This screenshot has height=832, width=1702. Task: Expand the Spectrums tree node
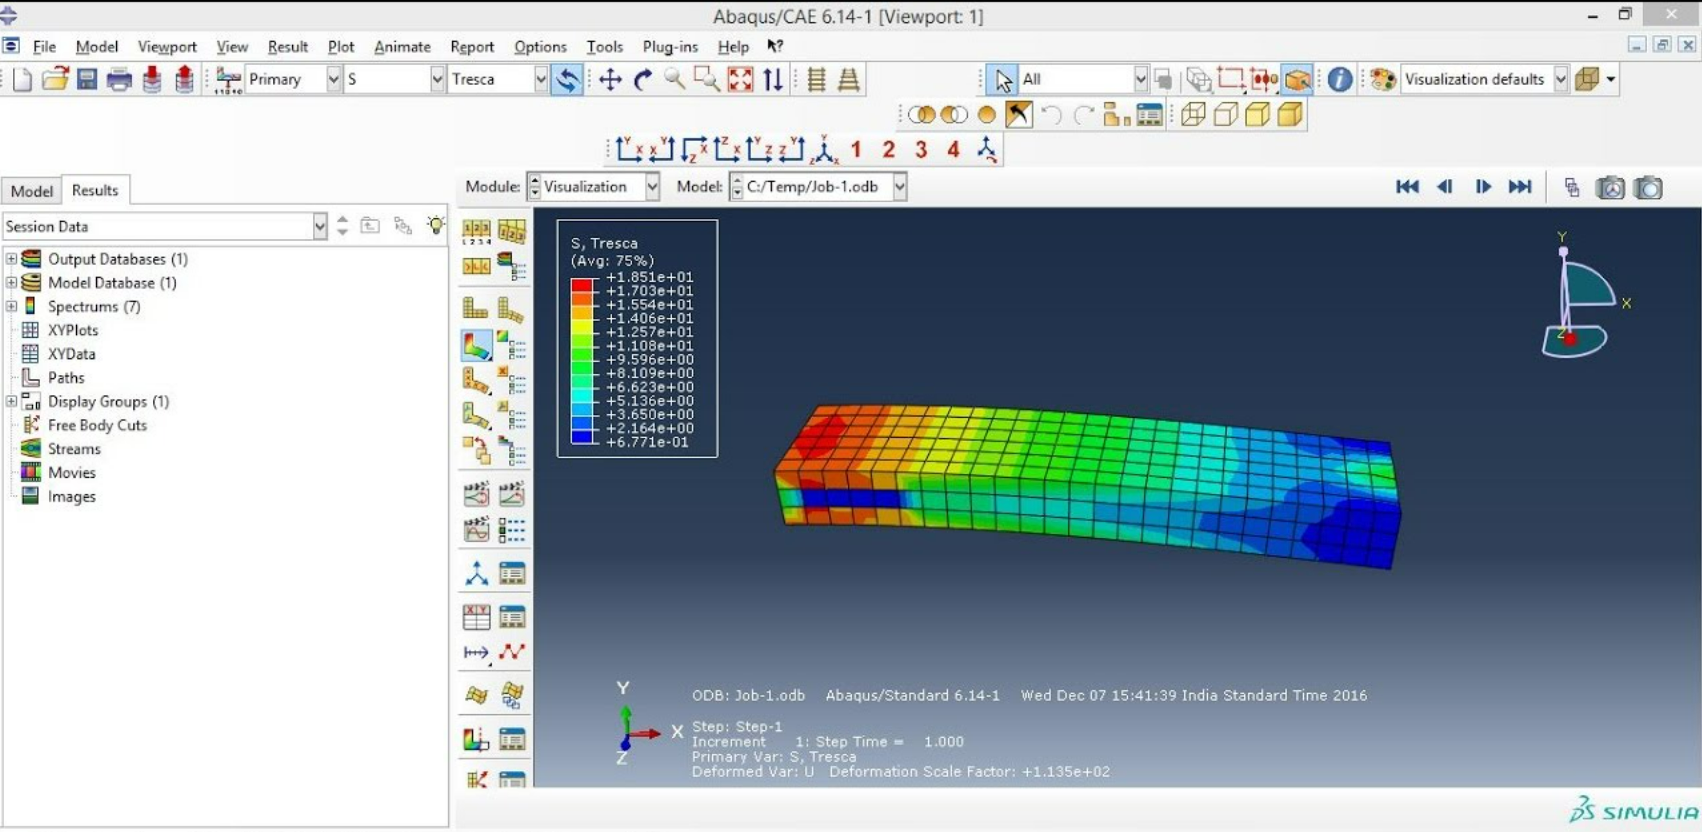12,306
